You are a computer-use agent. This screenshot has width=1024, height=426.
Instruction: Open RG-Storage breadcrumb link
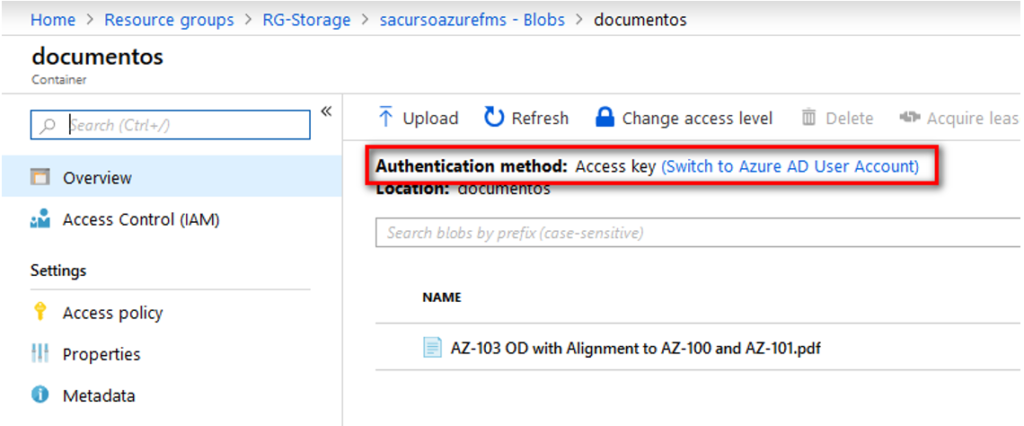click(x=306, y=20)
